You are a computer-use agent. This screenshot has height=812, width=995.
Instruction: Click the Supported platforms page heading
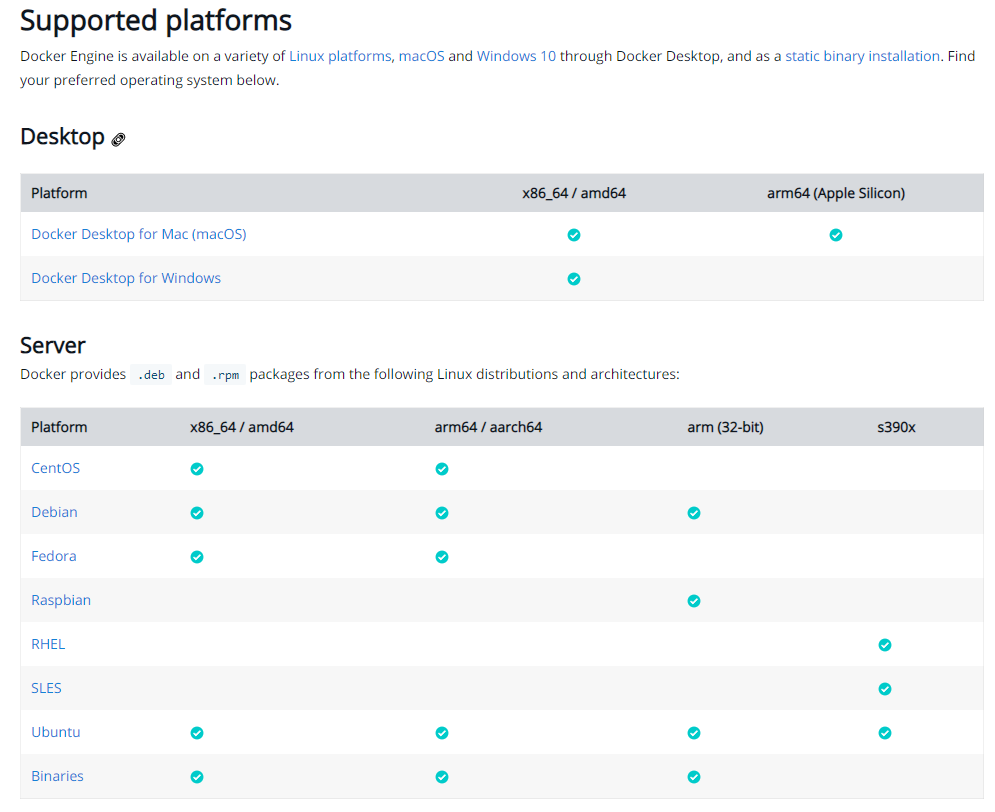coord(156,21)
